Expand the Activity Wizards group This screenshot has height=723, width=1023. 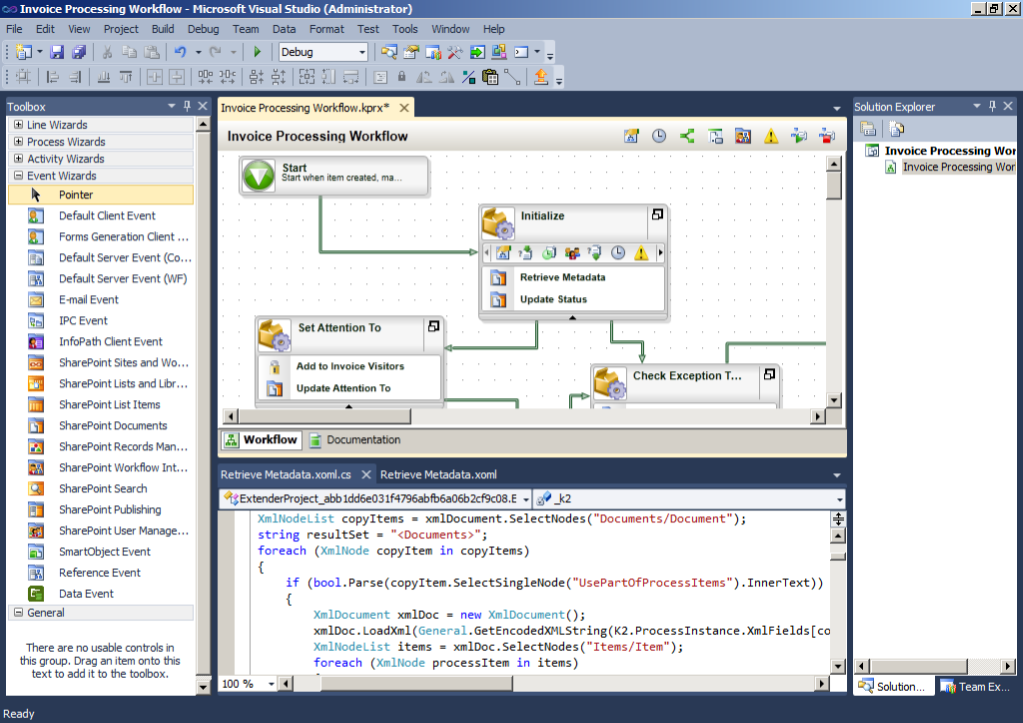tap(18, 159)
